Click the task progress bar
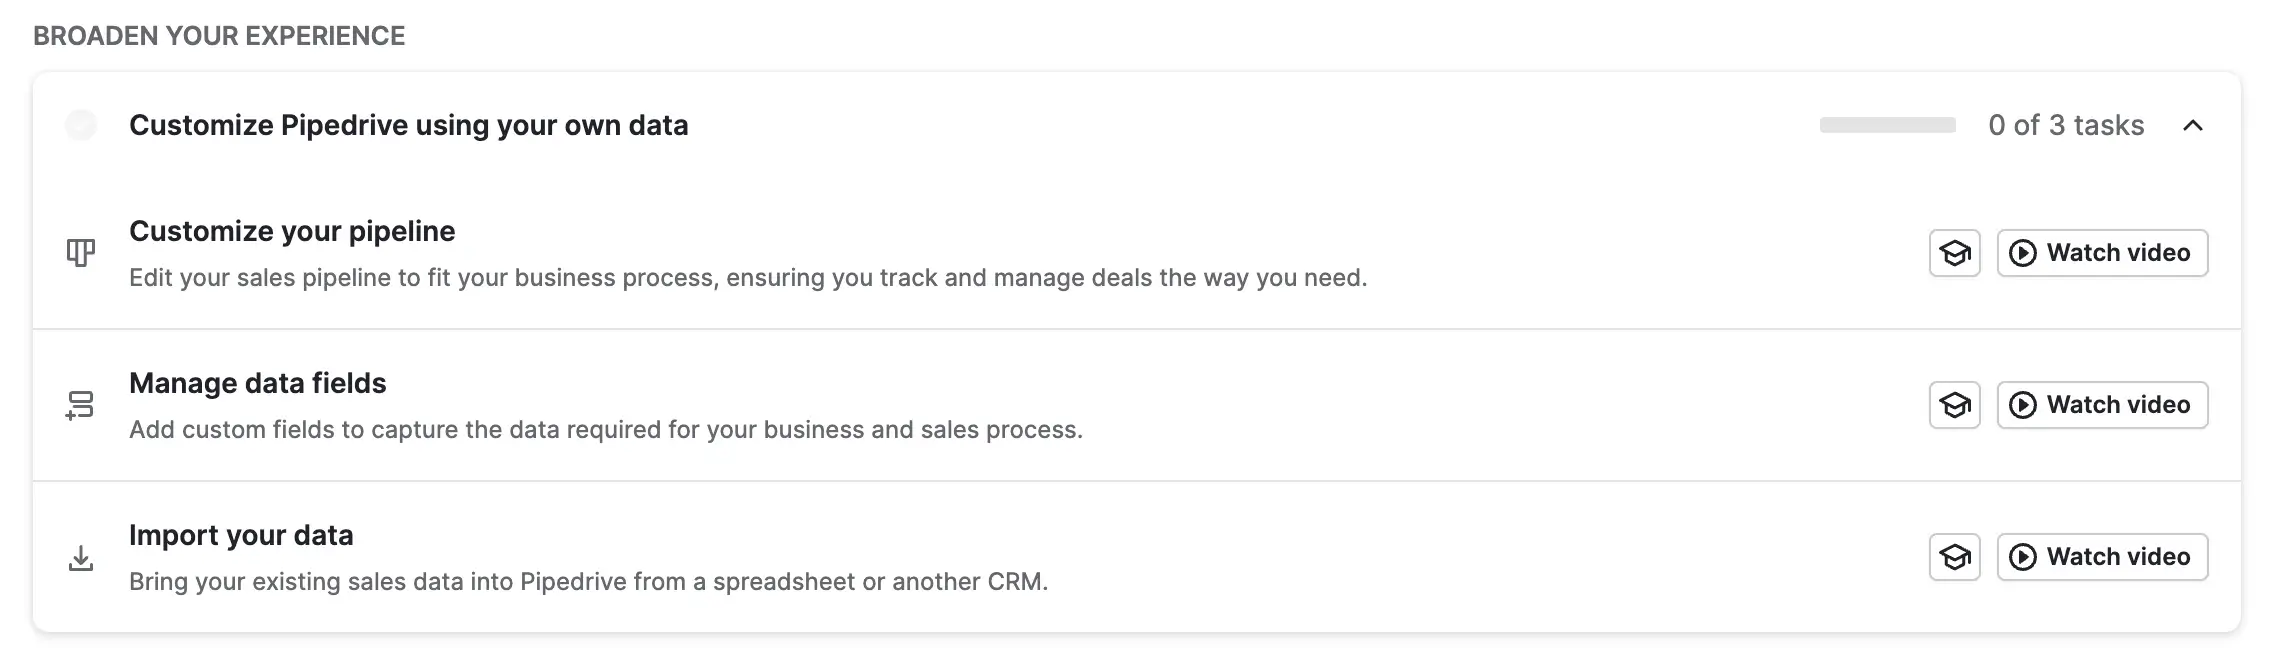Viewport: 2274px width, 648px height. tap(1887, 126)
